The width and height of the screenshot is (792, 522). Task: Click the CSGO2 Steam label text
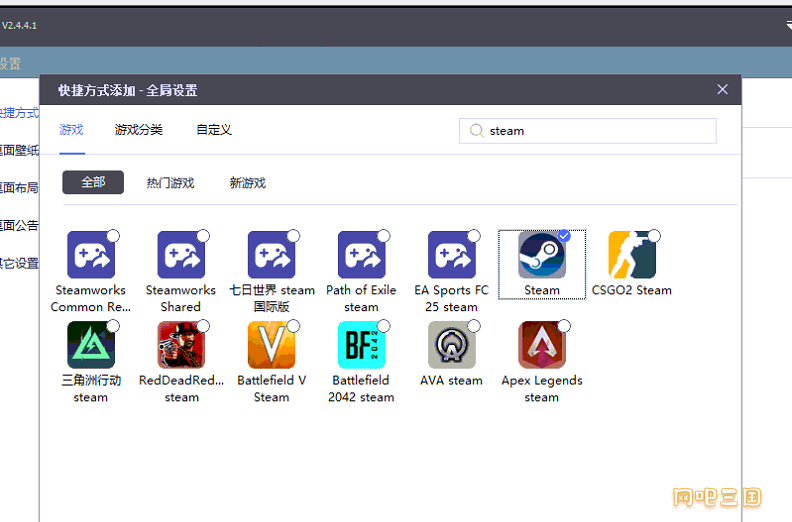click(x=632, y=290)
